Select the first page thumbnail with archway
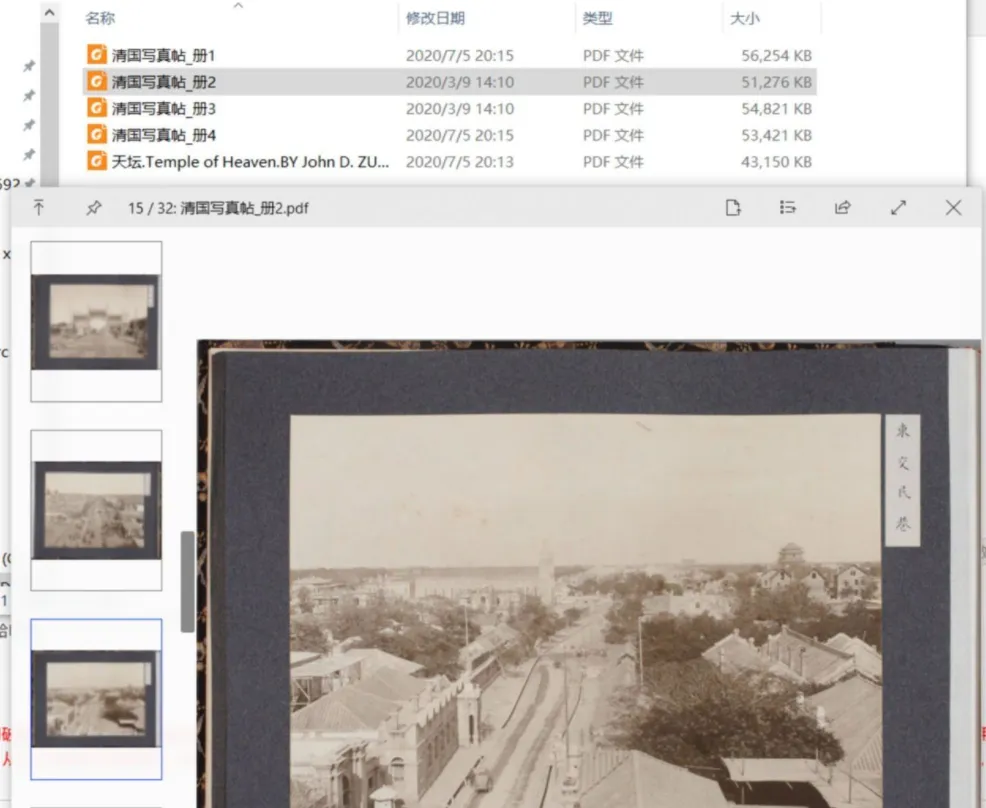This screenshot has height=808, width=986. (x=96, y=321)
